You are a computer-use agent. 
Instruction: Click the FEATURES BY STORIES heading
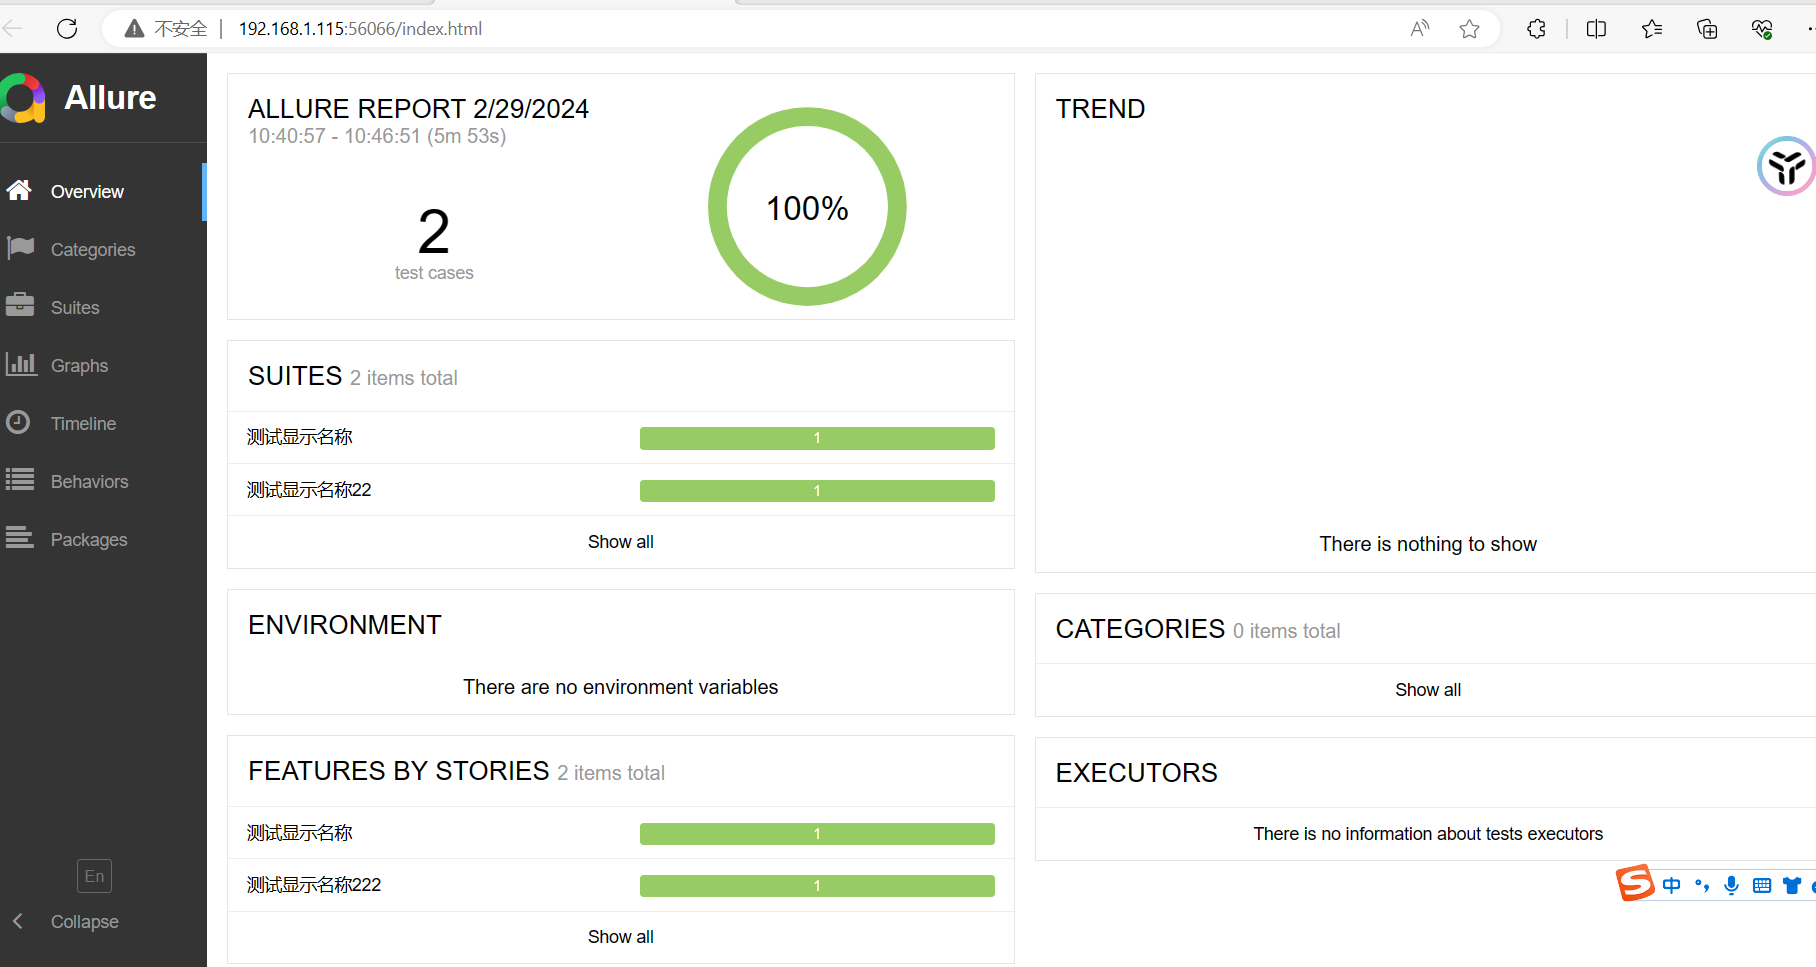coord(399,771)
